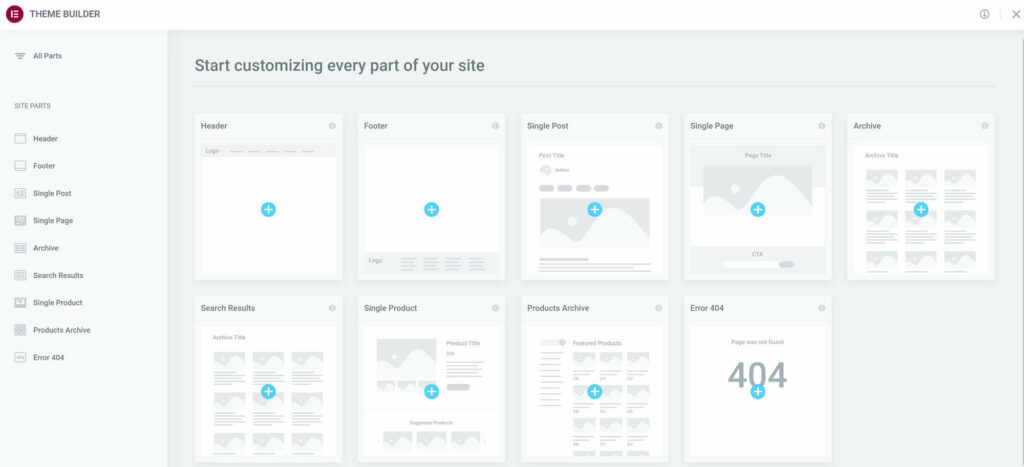Screen dimensions: 1024x467
Task: Open the info icon in top bar
Action: point(984,14)
